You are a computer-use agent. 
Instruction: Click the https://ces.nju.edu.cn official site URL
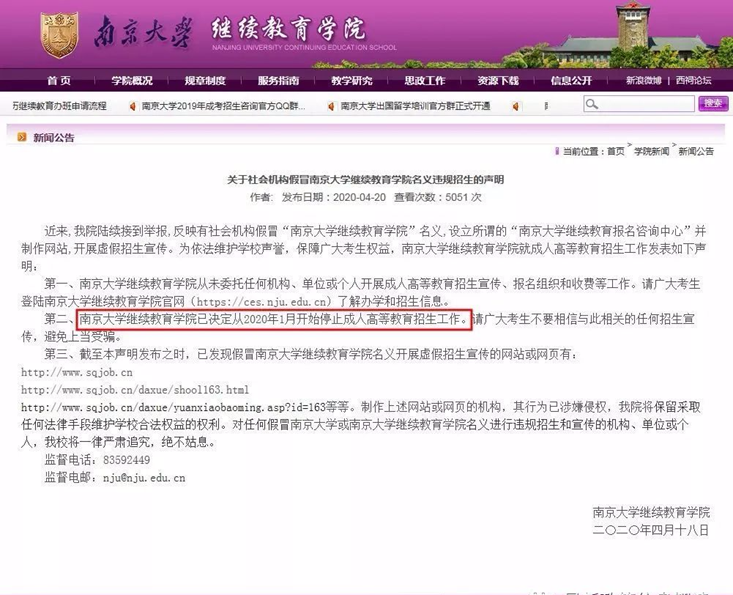coord(261,301)
